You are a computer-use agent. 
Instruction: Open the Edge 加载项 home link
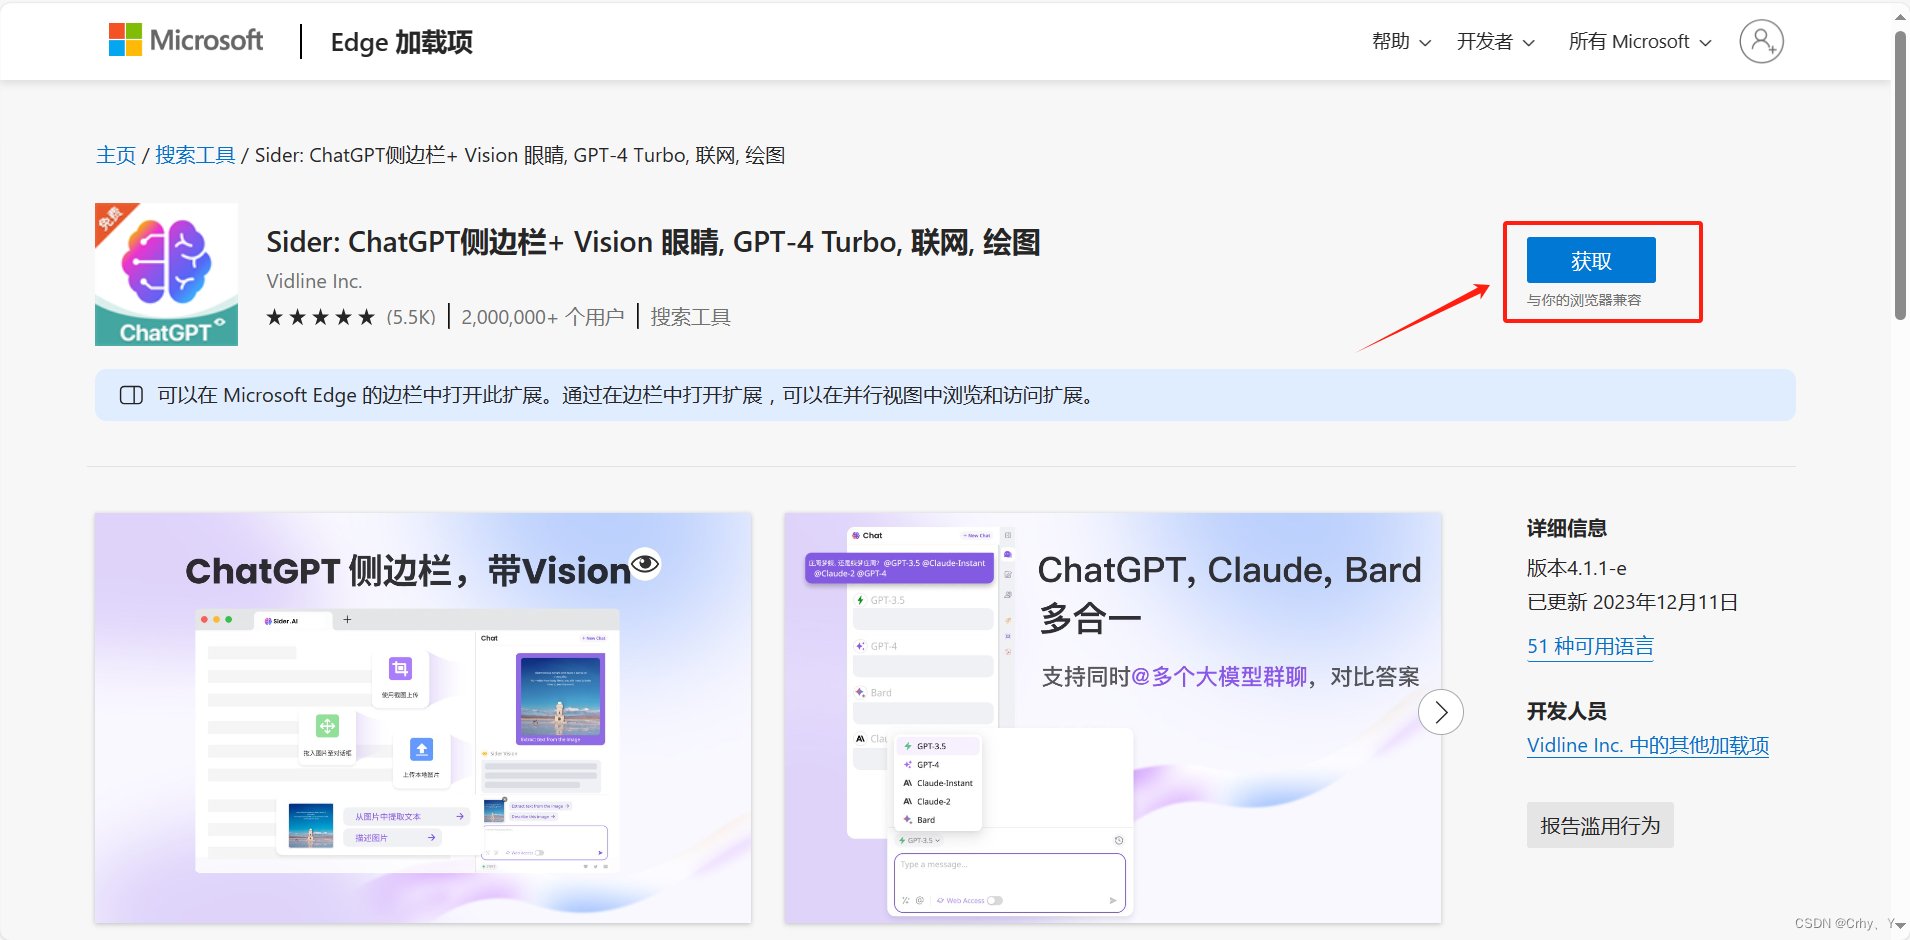pos(401,42)
